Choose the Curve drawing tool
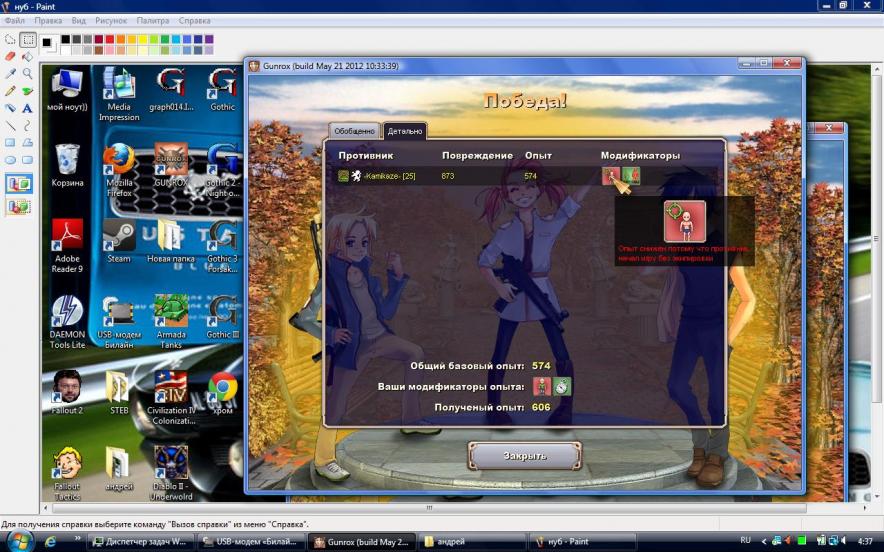Screen dimensions: 884x552 [27, 125]
